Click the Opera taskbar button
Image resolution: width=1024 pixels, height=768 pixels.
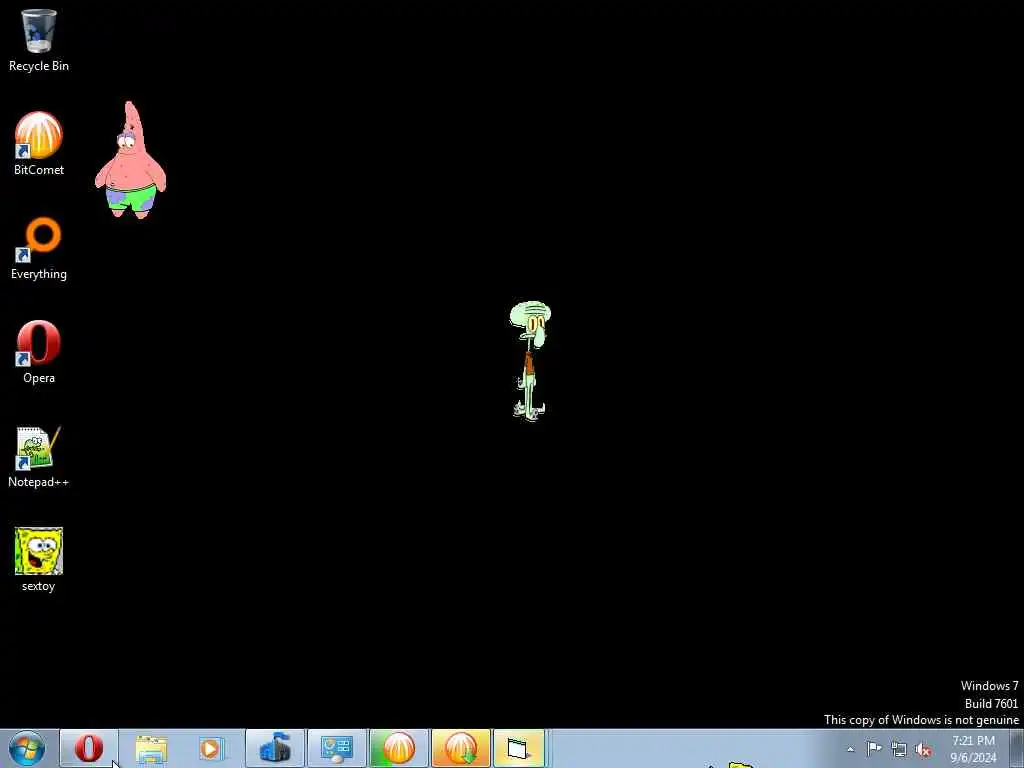[x=89, y=748]
